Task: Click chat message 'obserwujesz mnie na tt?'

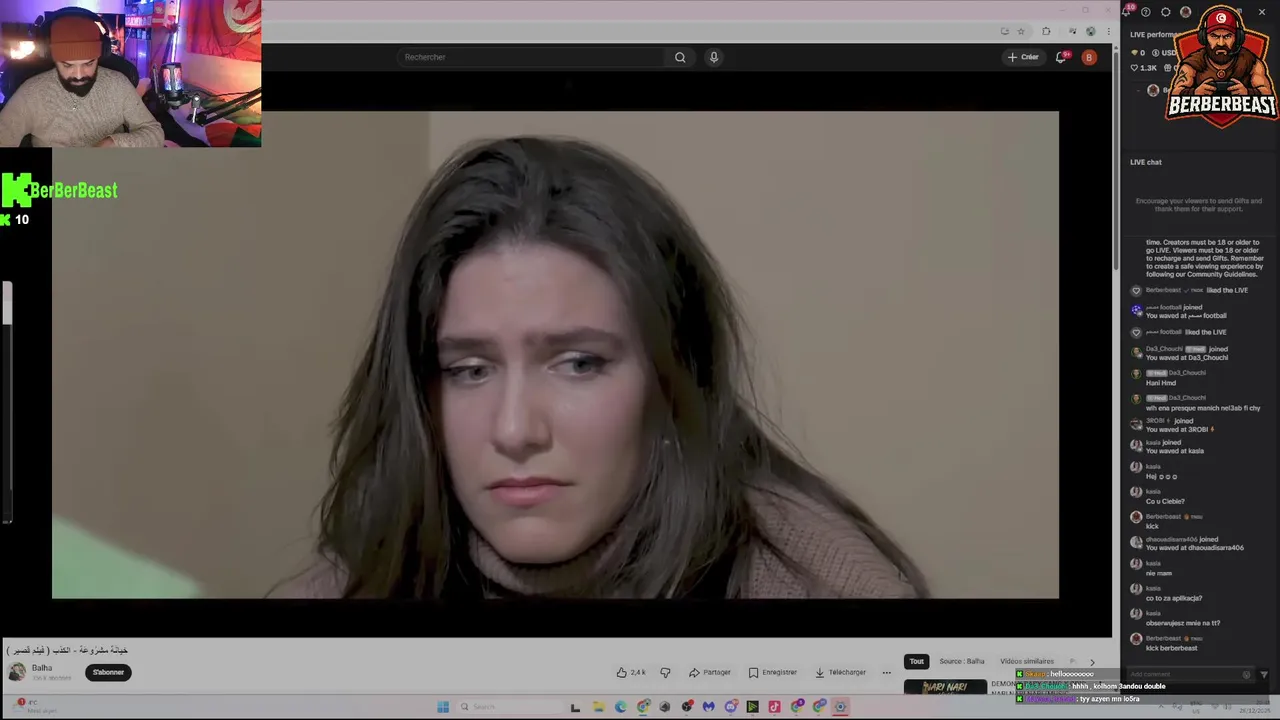Action: pyautogui.click(x=1183, y=623)
